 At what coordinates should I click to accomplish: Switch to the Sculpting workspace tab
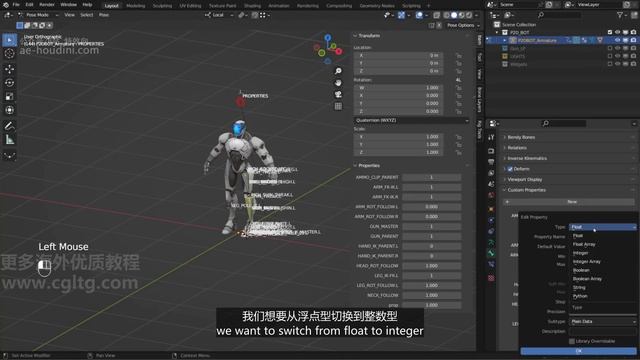click(x=162, y=6)
